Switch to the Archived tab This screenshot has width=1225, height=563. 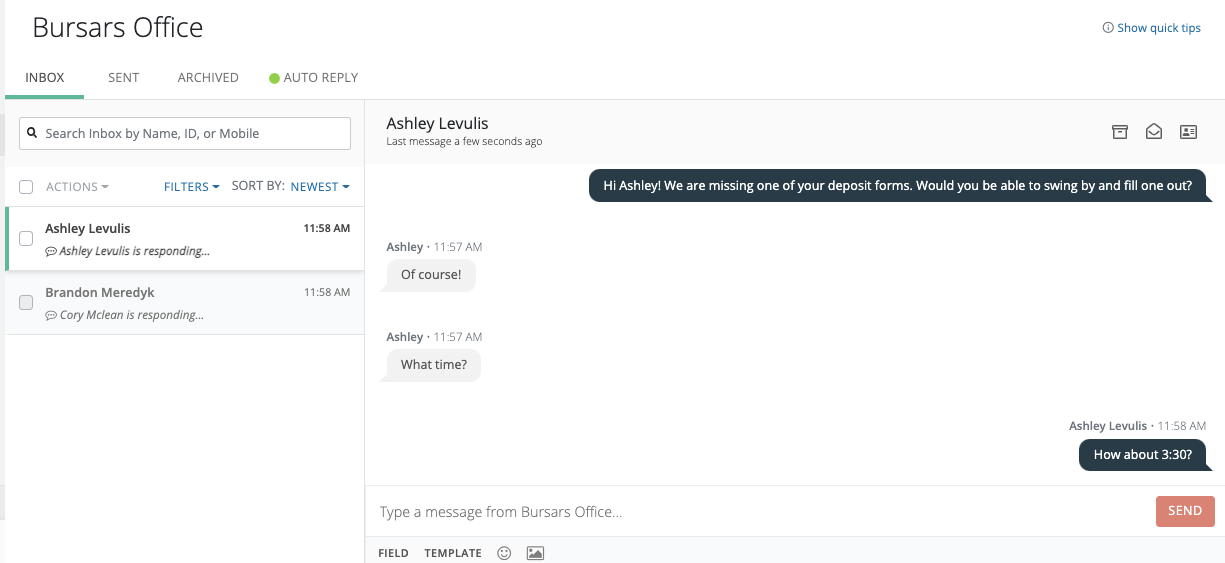208,78
